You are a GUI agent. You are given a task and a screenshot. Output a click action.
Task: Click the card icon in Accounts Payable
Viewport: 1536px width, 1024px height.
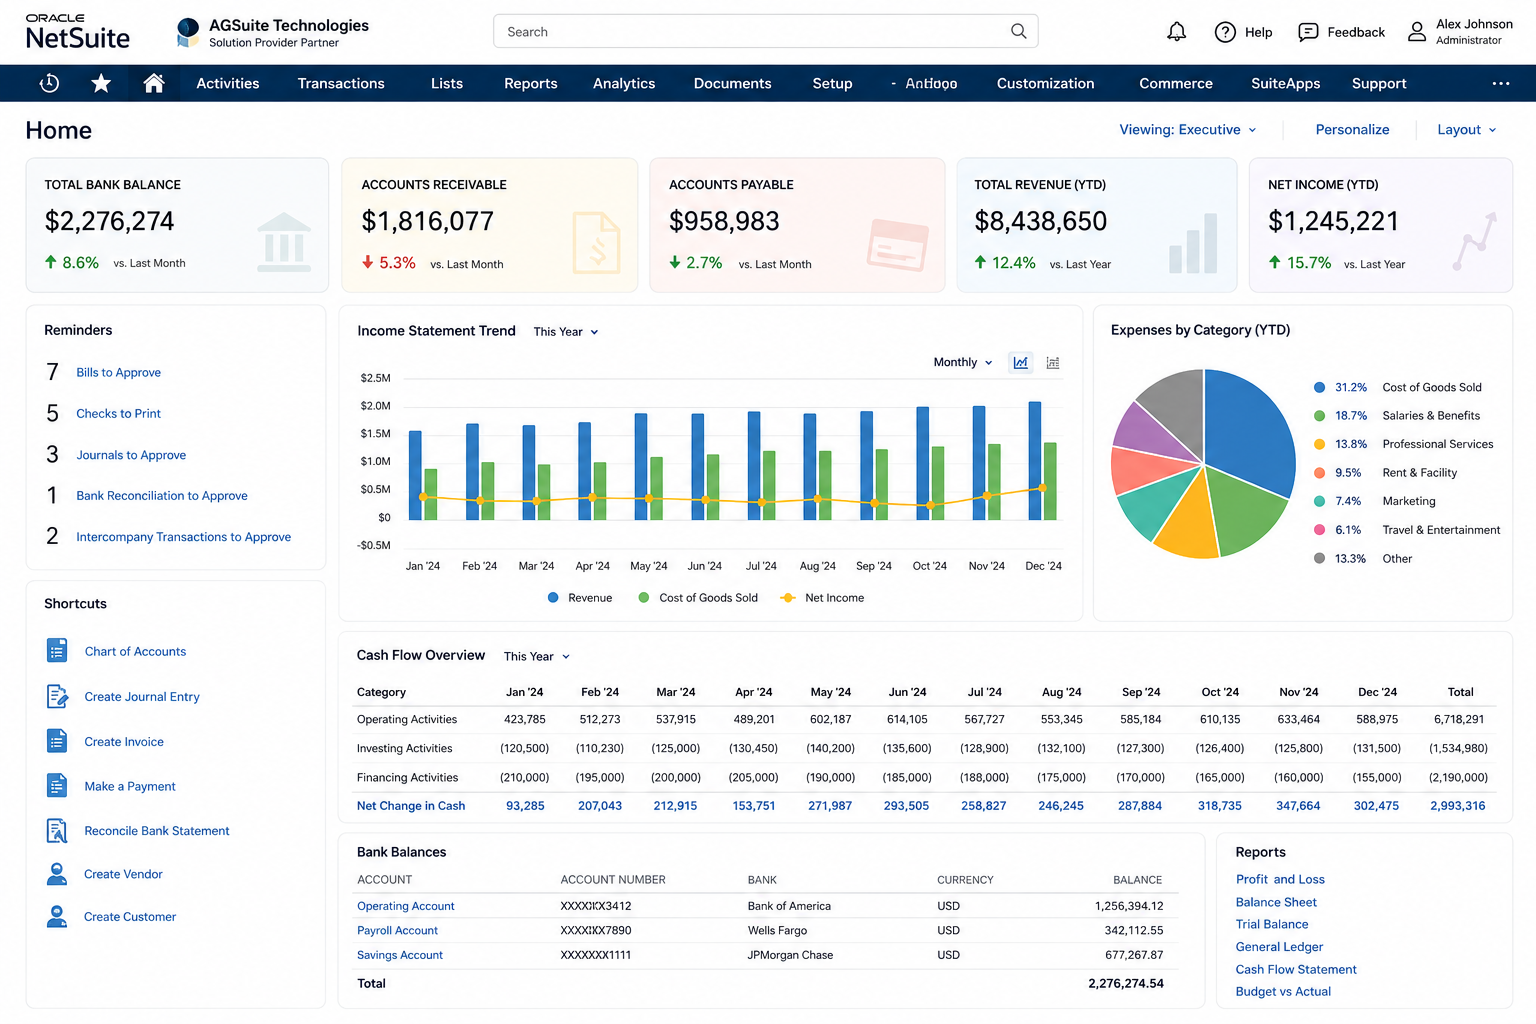(x=897, y=245)
